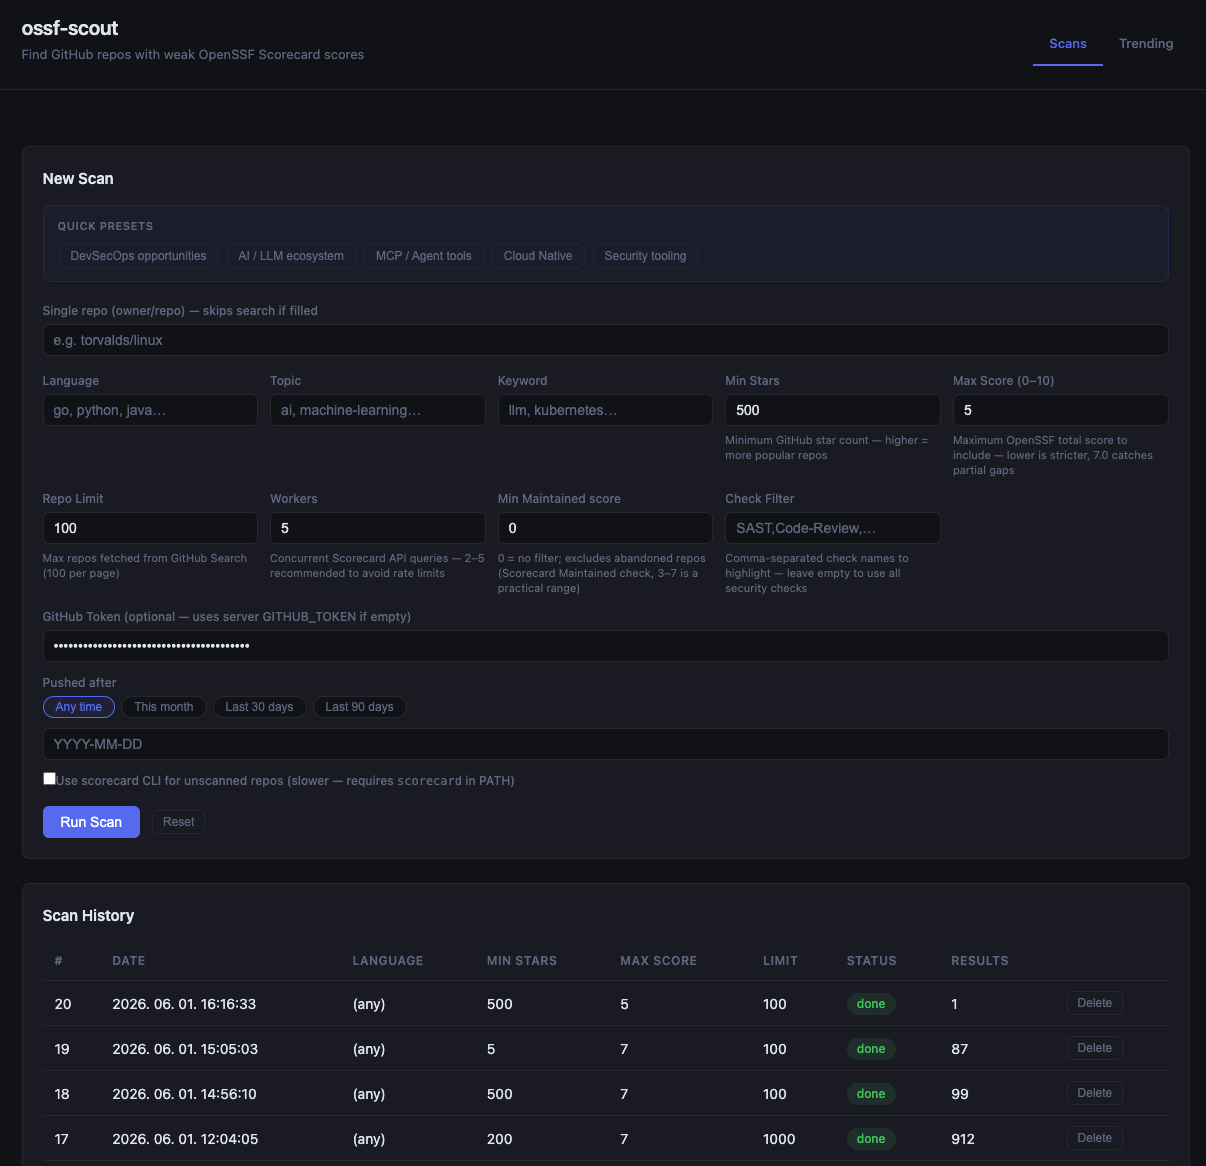
Task: Click the GitHub Token password field
Action: pos(605,646)
